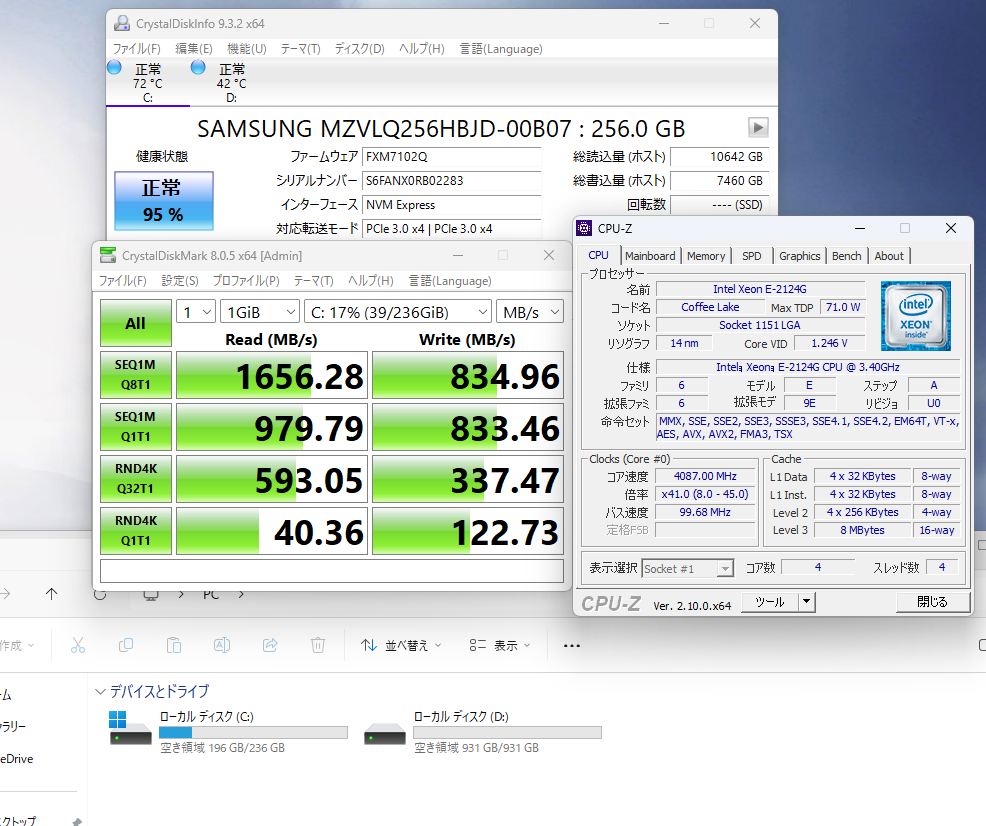Select drive D: health indicator at 42 °C
This screenshot has height=826, width=986.
click(231, 82)
